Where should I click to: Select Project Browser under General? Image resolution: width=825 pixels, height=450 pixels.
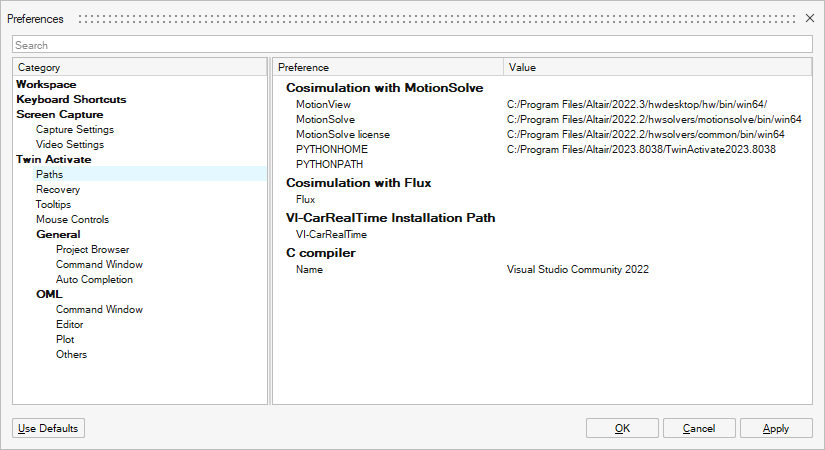(x=92, y=250)
